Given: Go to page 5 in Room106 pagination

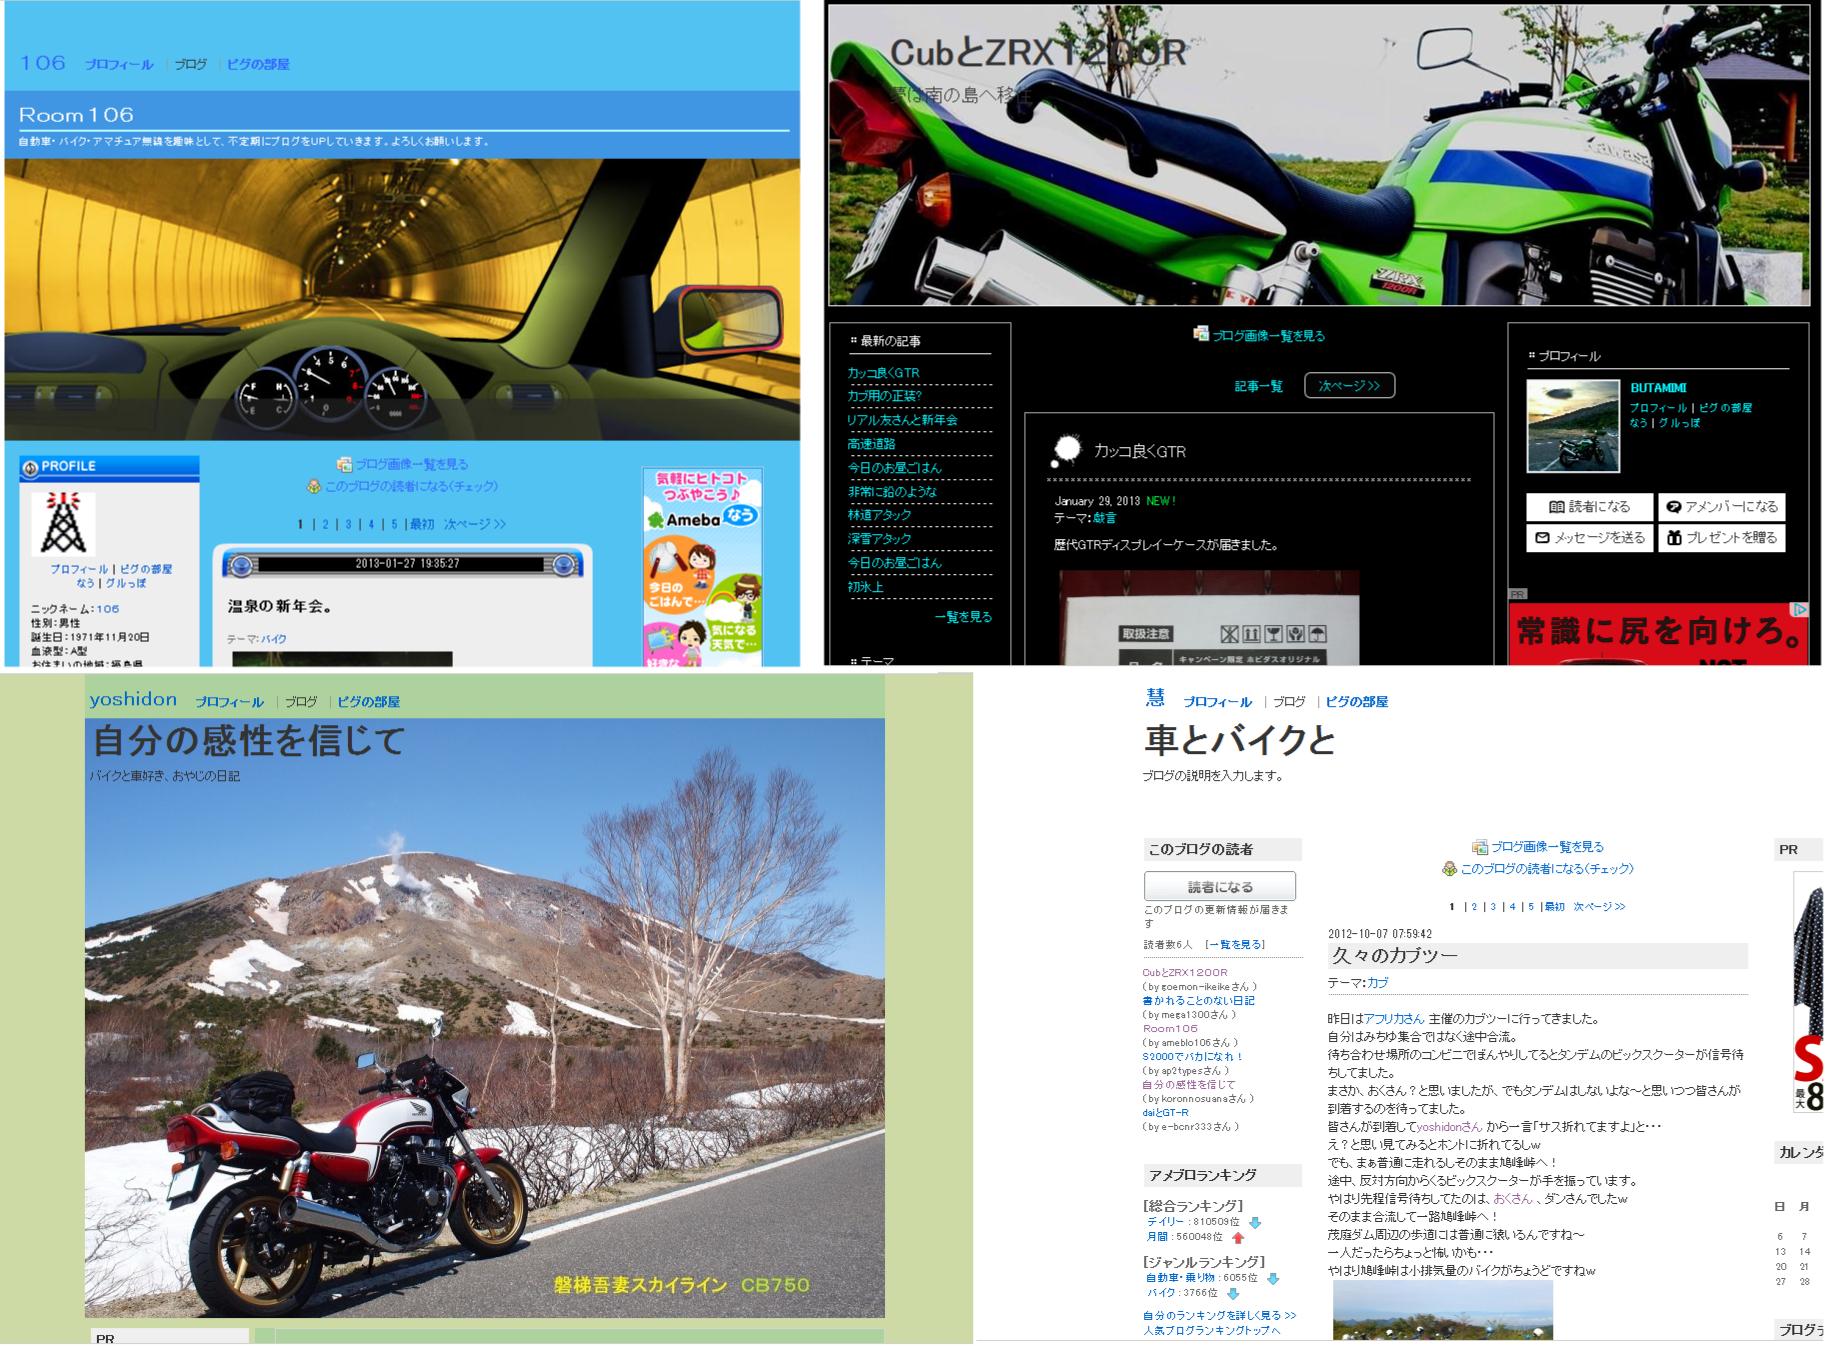Looking at the screenshot, I should (394, 524).
